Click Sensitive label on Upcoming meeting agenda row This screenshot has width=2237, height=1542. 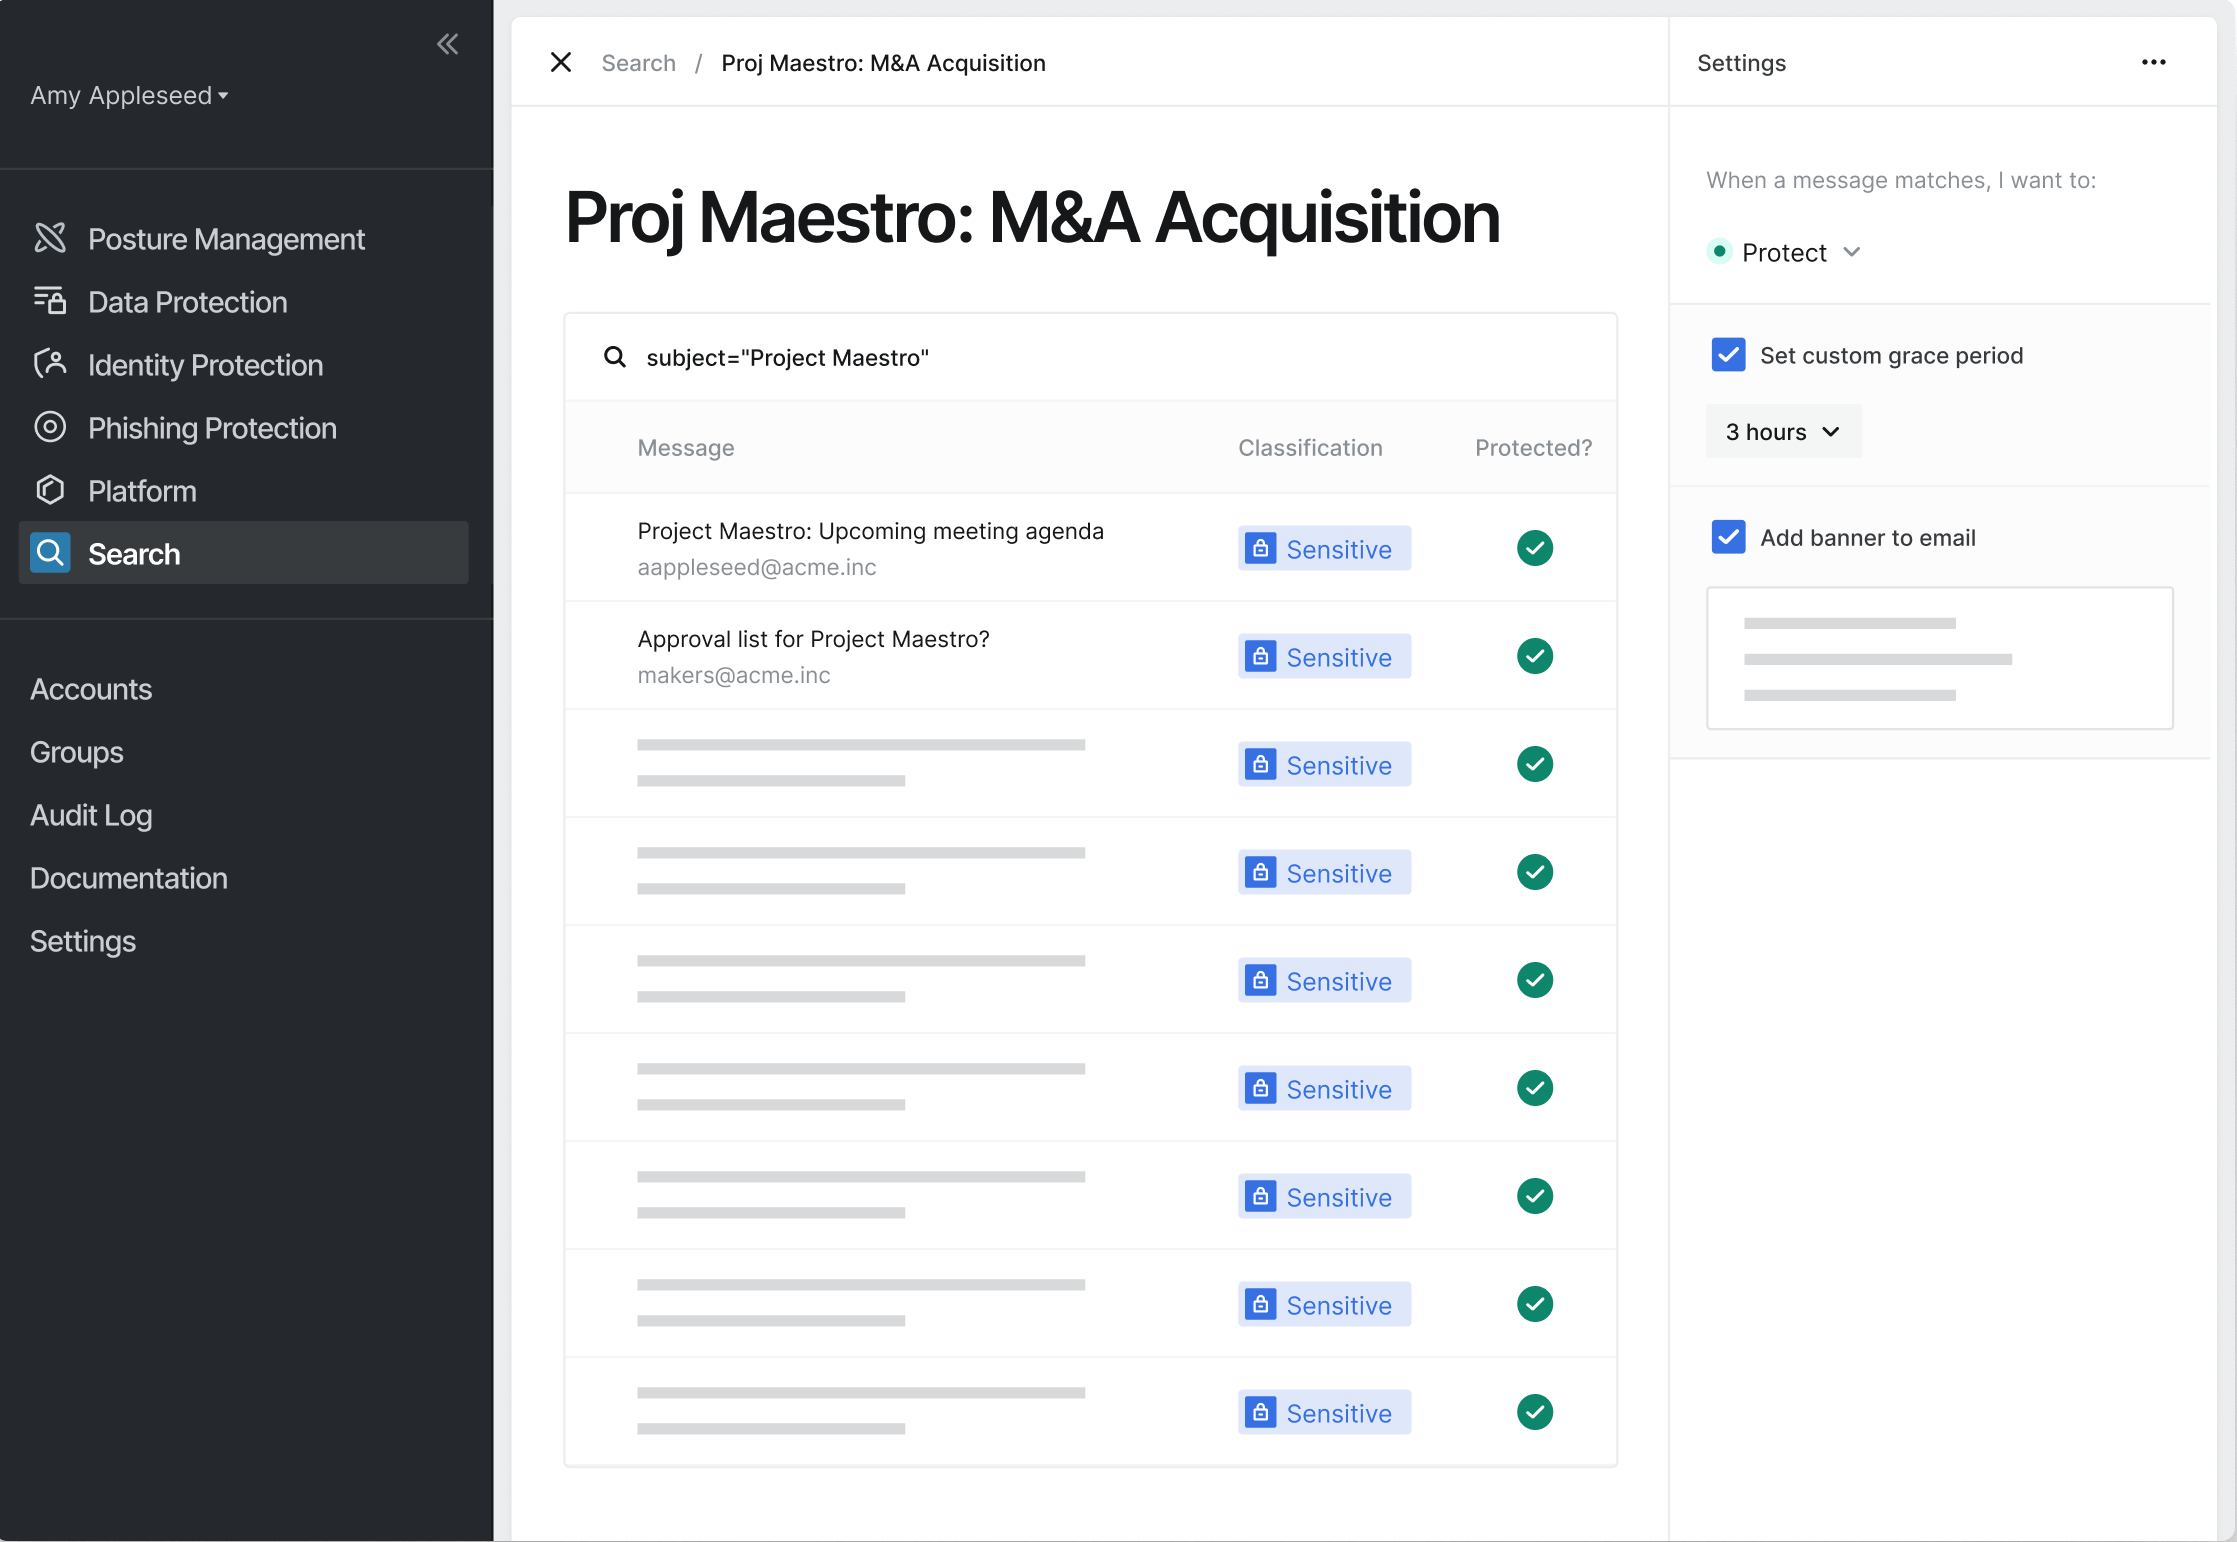[x=1338, y=549]
